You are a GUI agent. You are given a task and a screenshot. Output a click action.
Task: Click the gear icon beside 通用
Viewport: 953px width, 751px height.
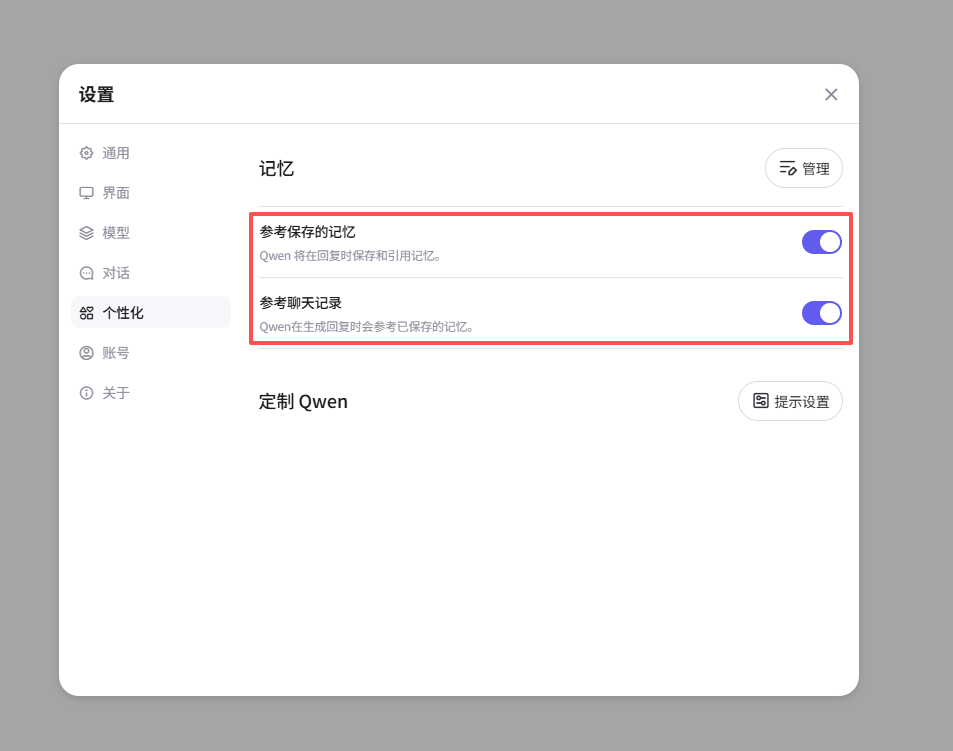[86, 152]
